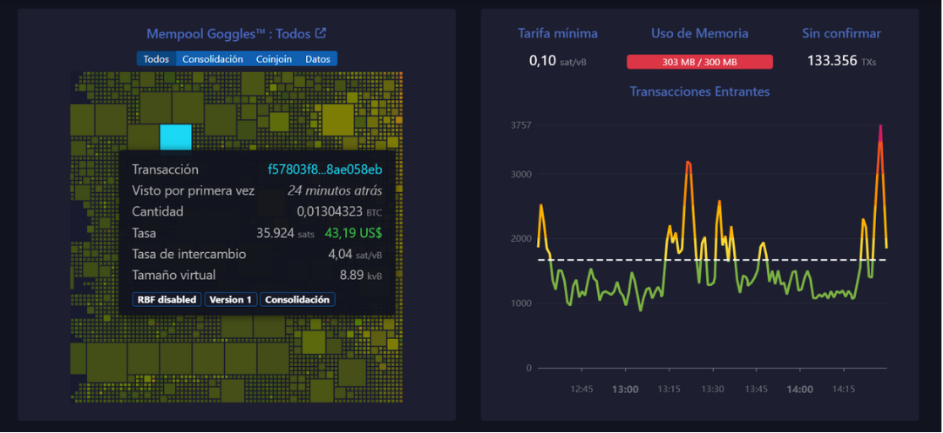Screen dimensions: 943x433
Task: Select the Coinjoin filter tab
Action: pos(274,59)
